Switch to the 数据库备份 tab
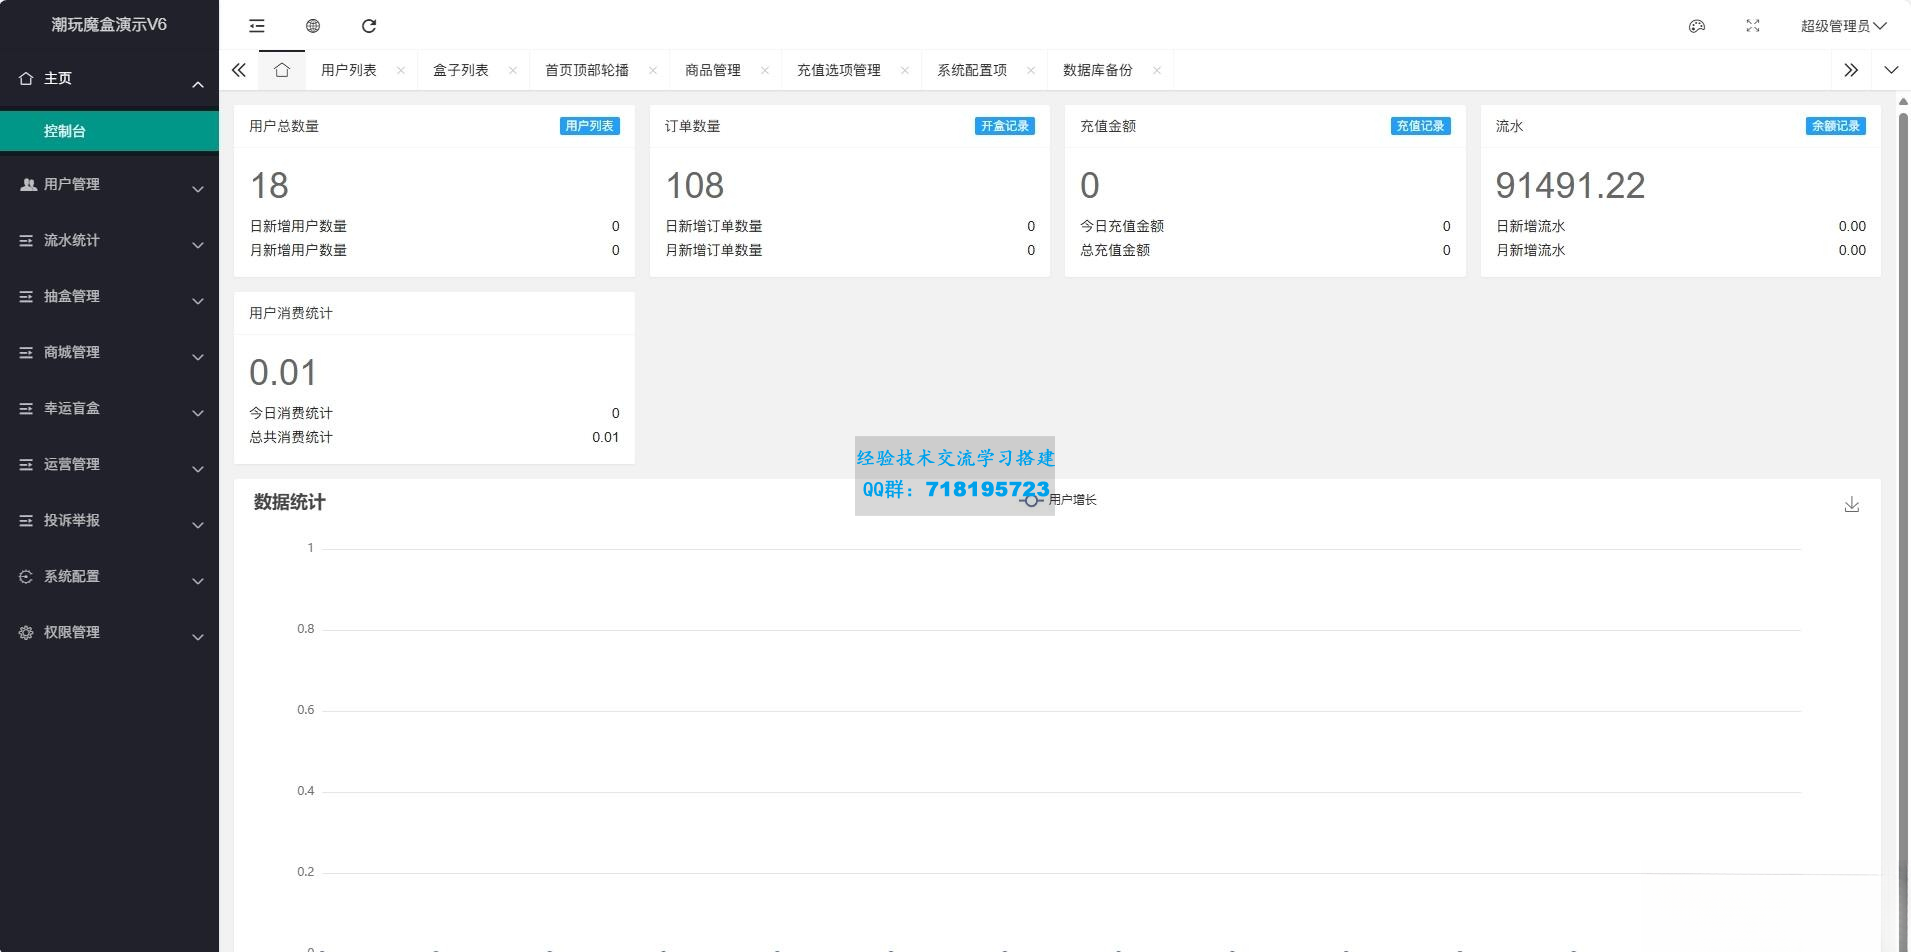Image resolution: width=1911 pixels, height=952 pixels. pyautogui.click(x=1098, y=70)
